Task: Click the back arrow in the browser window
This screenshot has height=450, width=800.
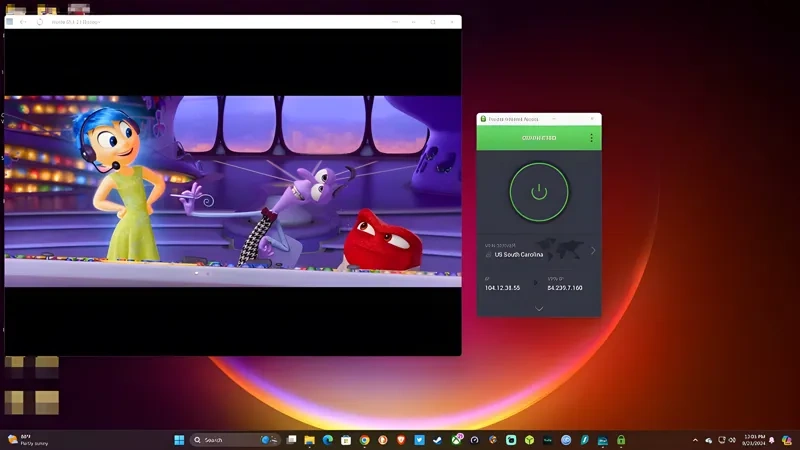Action: pos(23,21)
